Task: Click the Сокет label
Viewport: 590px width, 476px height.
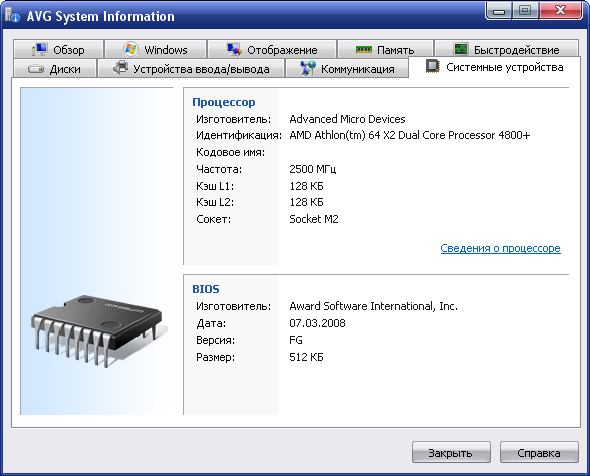Action: 213,219
